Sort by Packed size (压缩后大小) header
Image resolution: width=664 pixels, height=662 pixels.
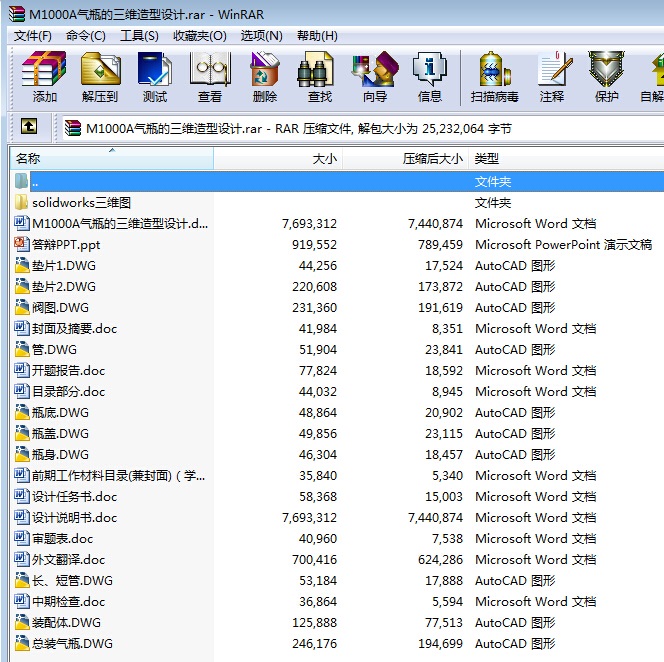coord(405,158)
